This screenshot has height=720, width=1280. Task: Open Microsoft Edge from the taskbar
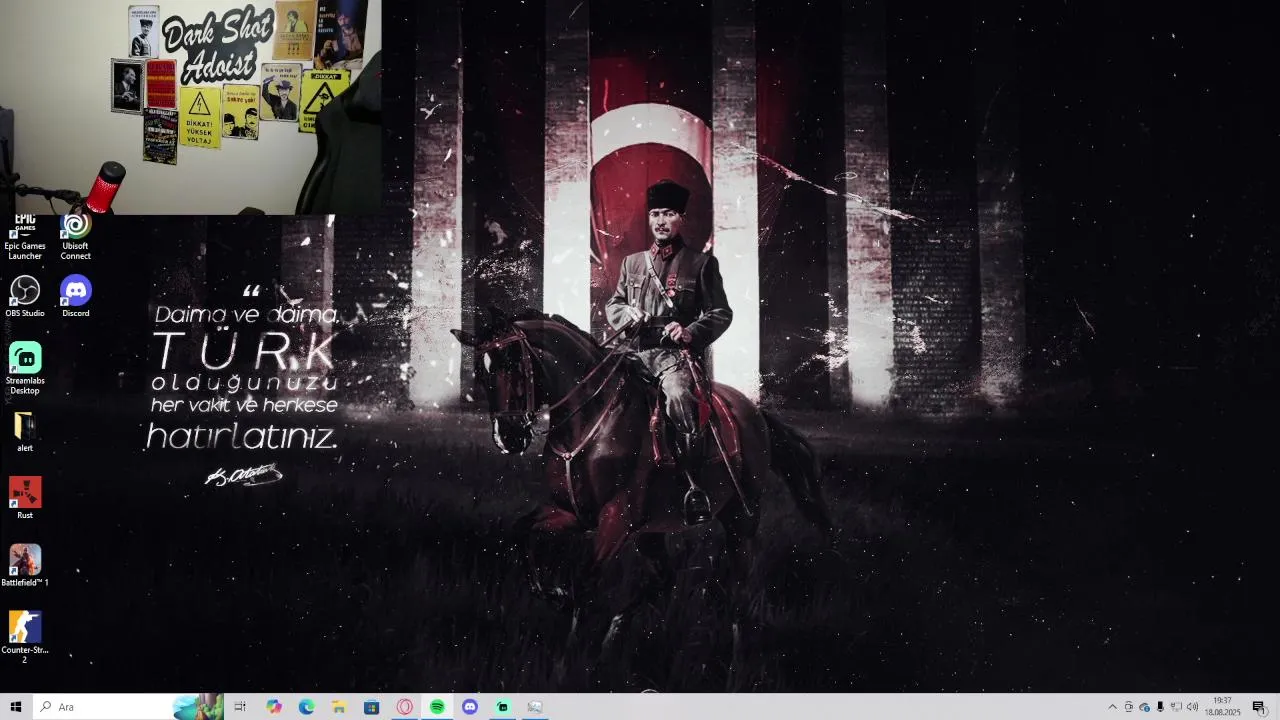[x=306, y=707]
